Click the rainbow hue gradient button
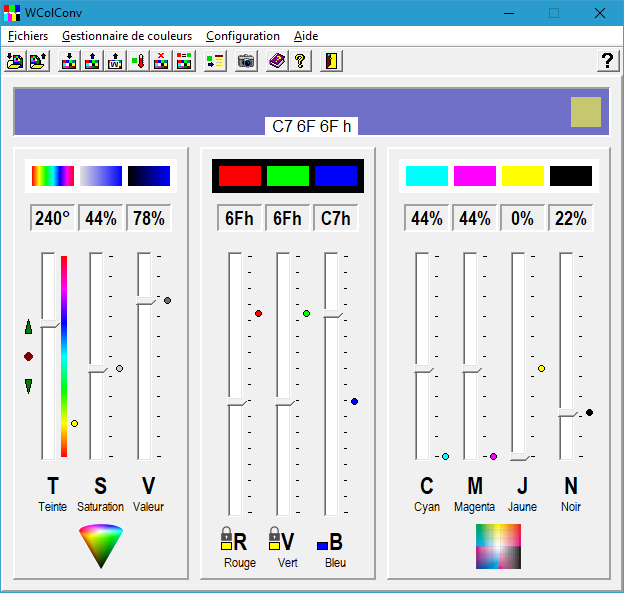 [53, 176]
